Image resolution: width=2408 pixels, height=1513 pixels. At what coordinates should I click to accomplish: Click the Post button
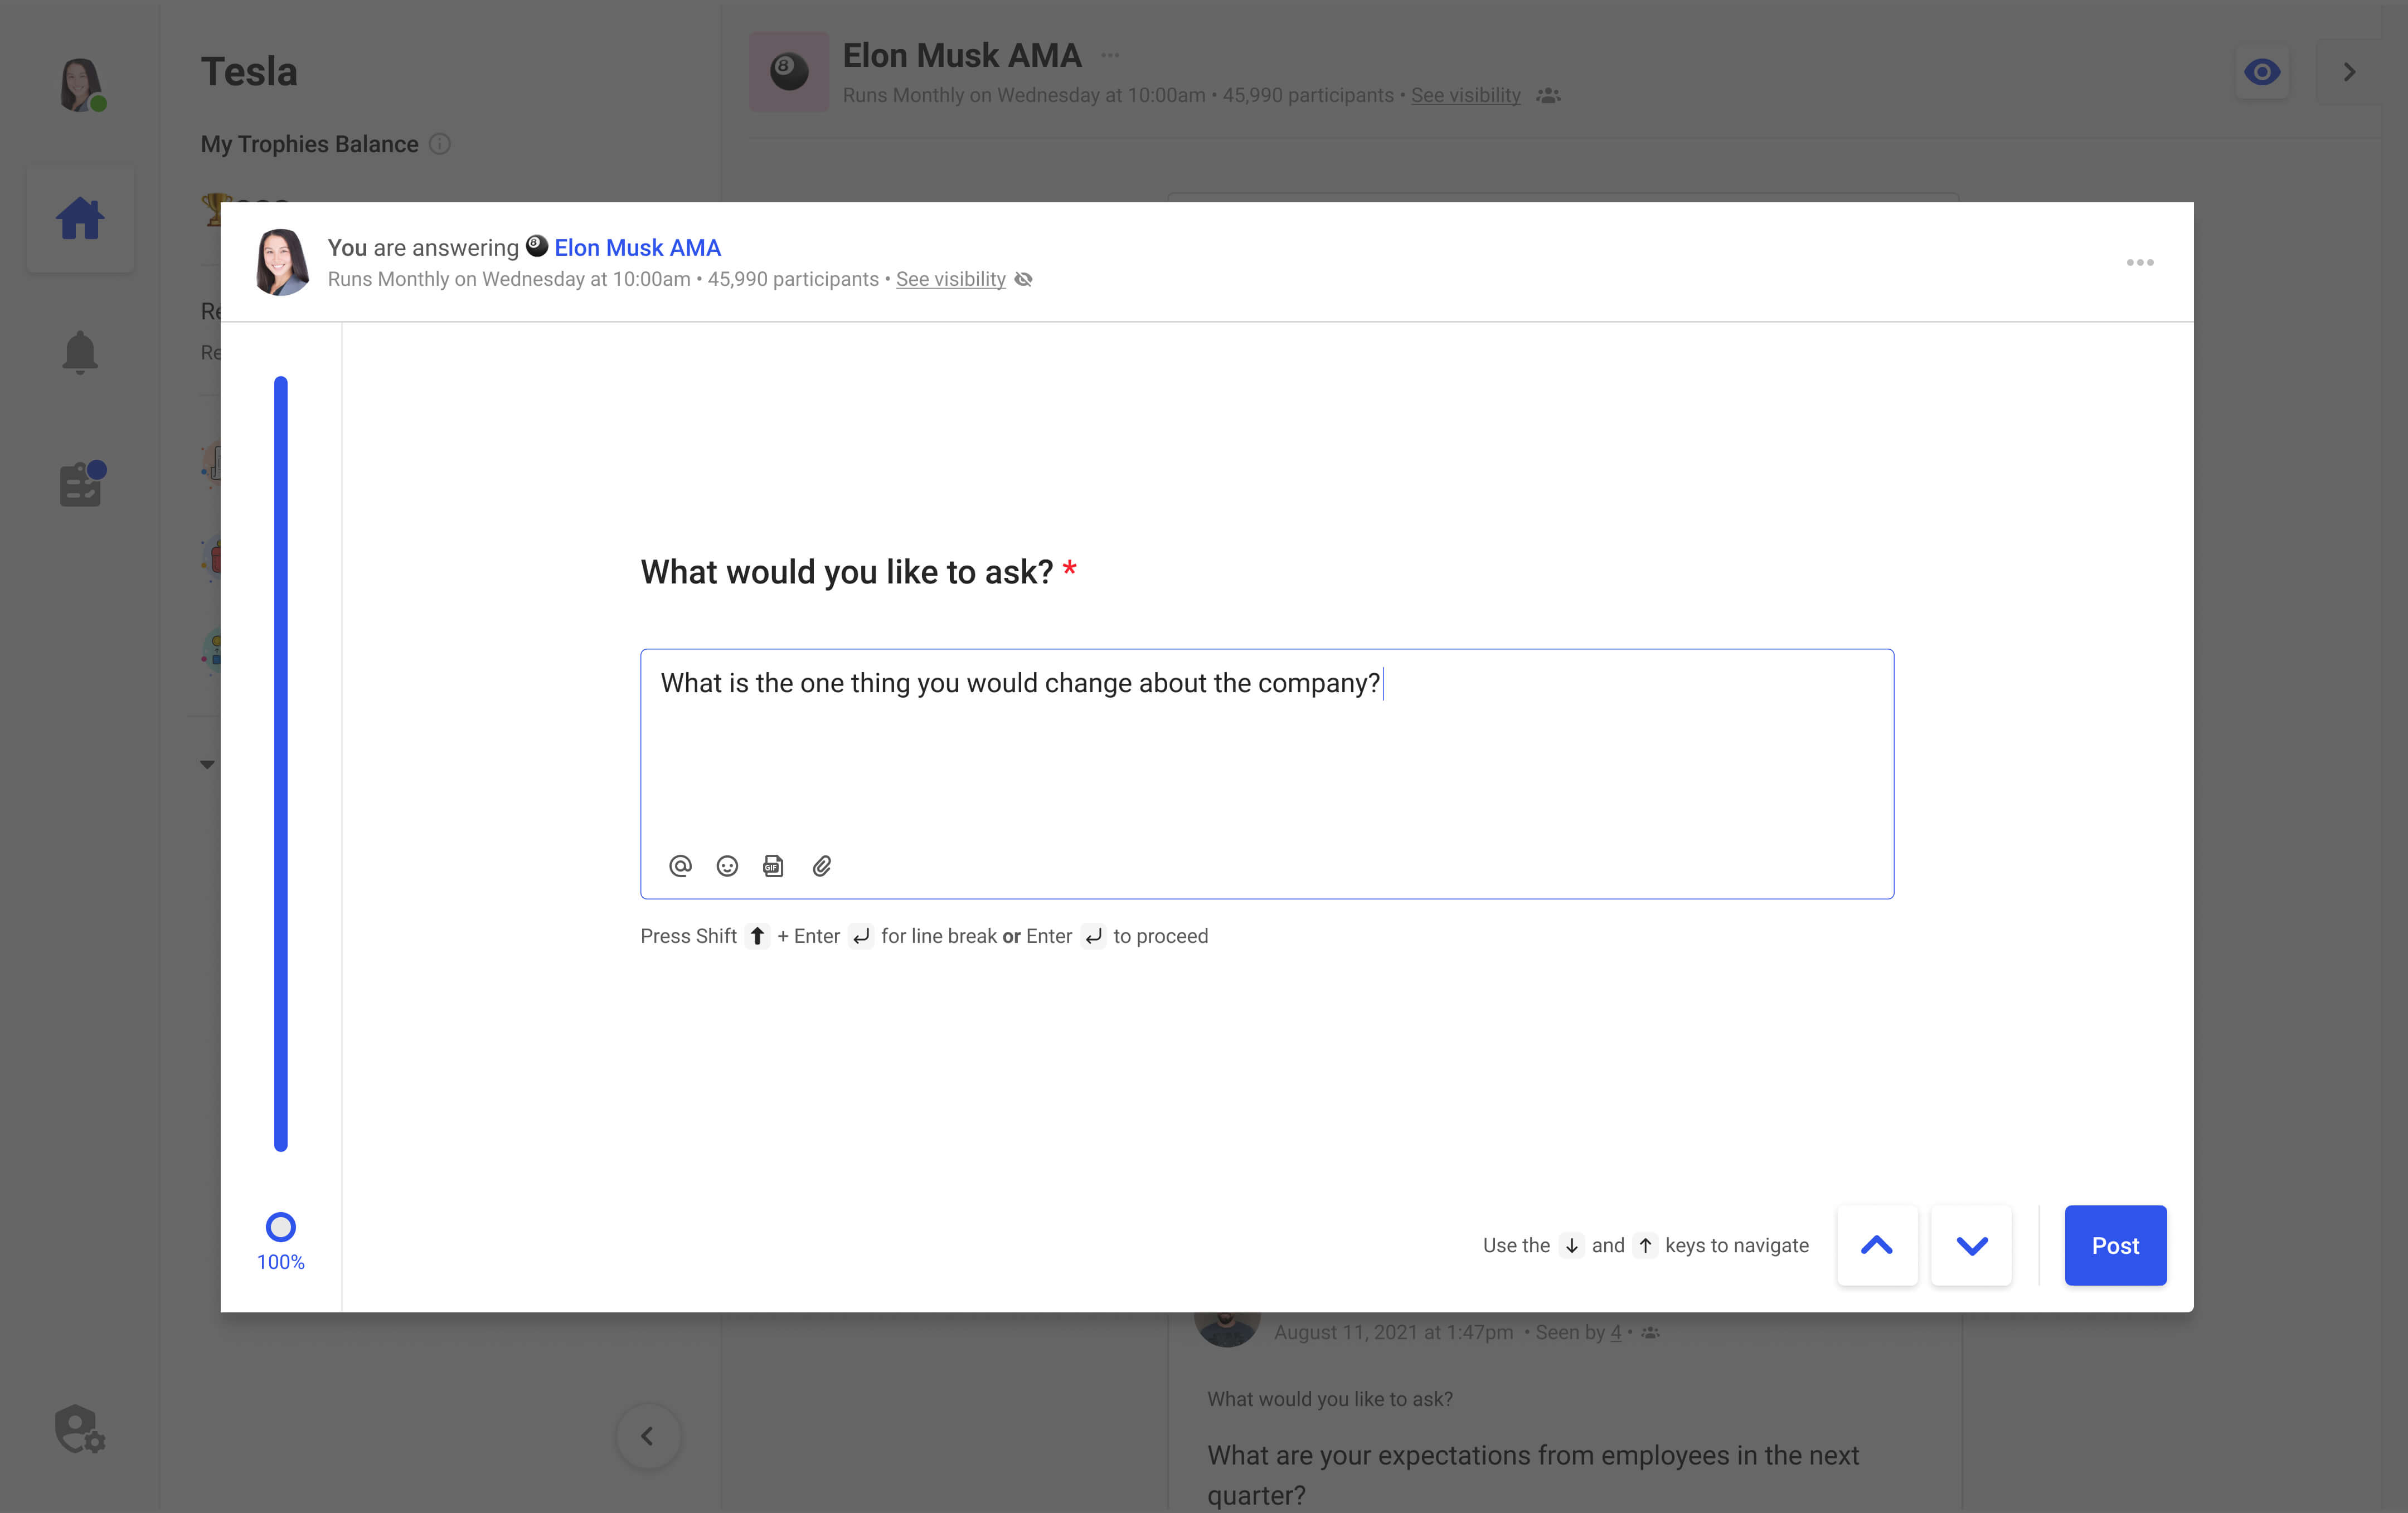coord(2115,1245)
